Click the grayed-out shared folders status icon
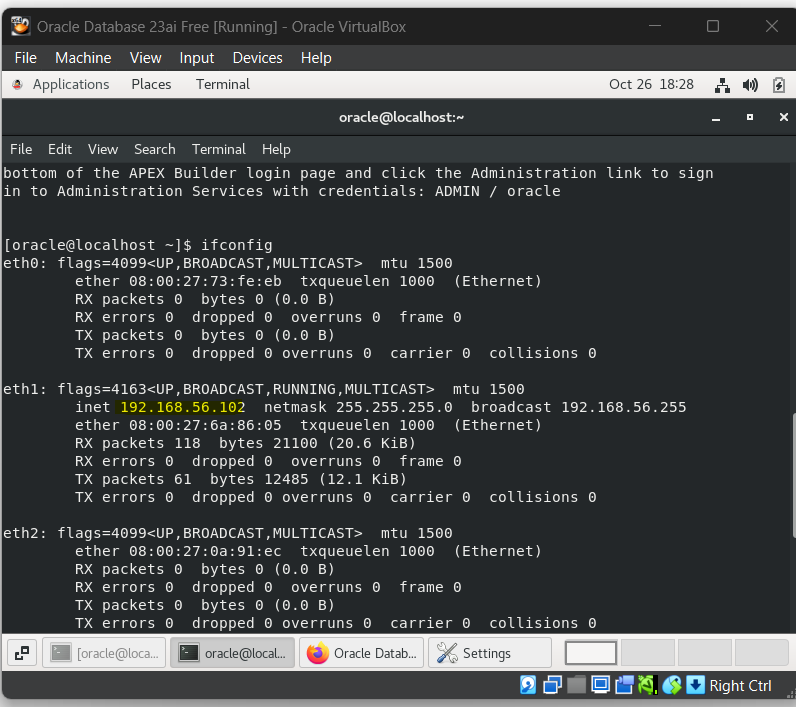 576,685
